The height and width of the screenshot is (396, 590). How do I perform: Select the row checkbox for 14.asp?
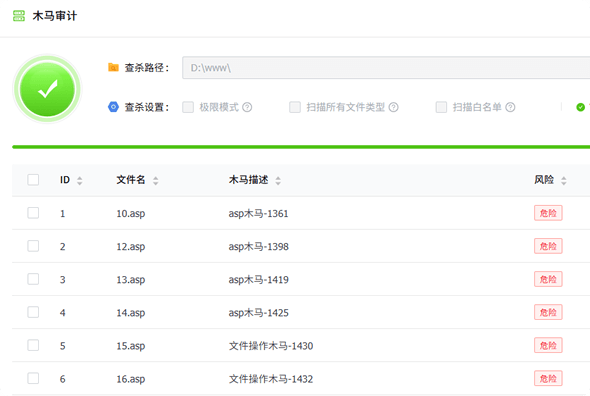[x=33, y=312]
